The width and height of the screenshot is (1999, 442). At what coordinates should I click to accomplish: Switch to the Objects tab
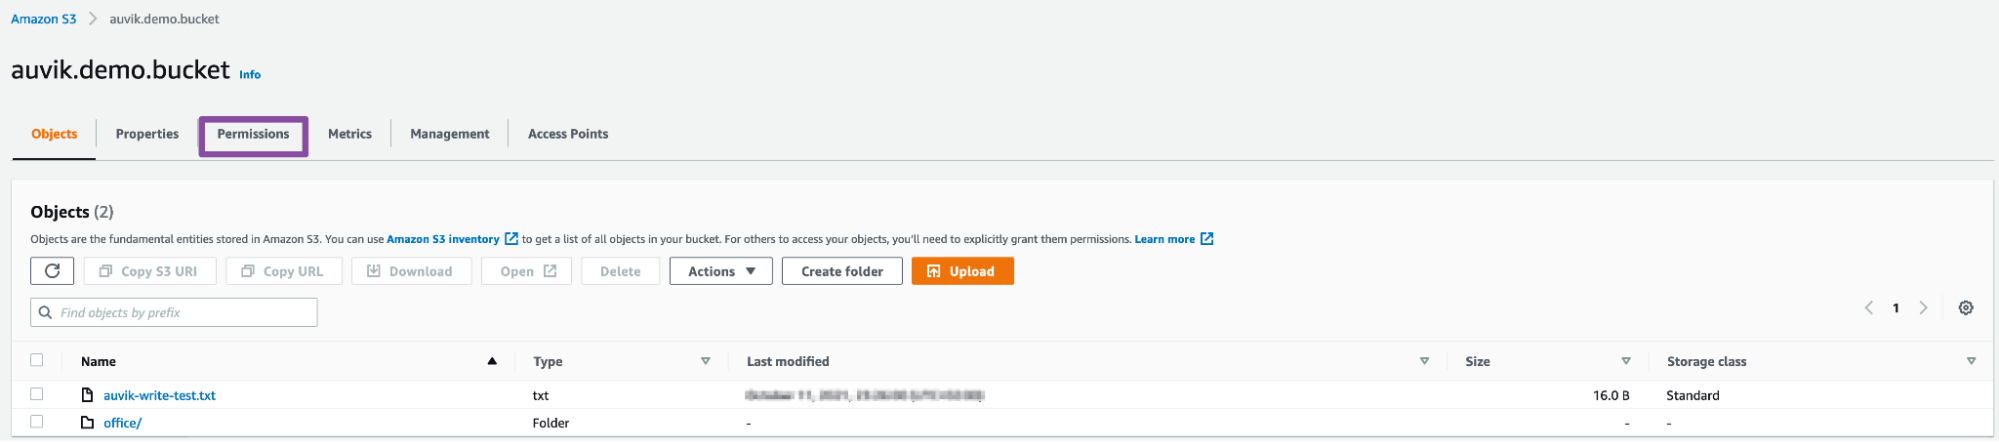54,134
